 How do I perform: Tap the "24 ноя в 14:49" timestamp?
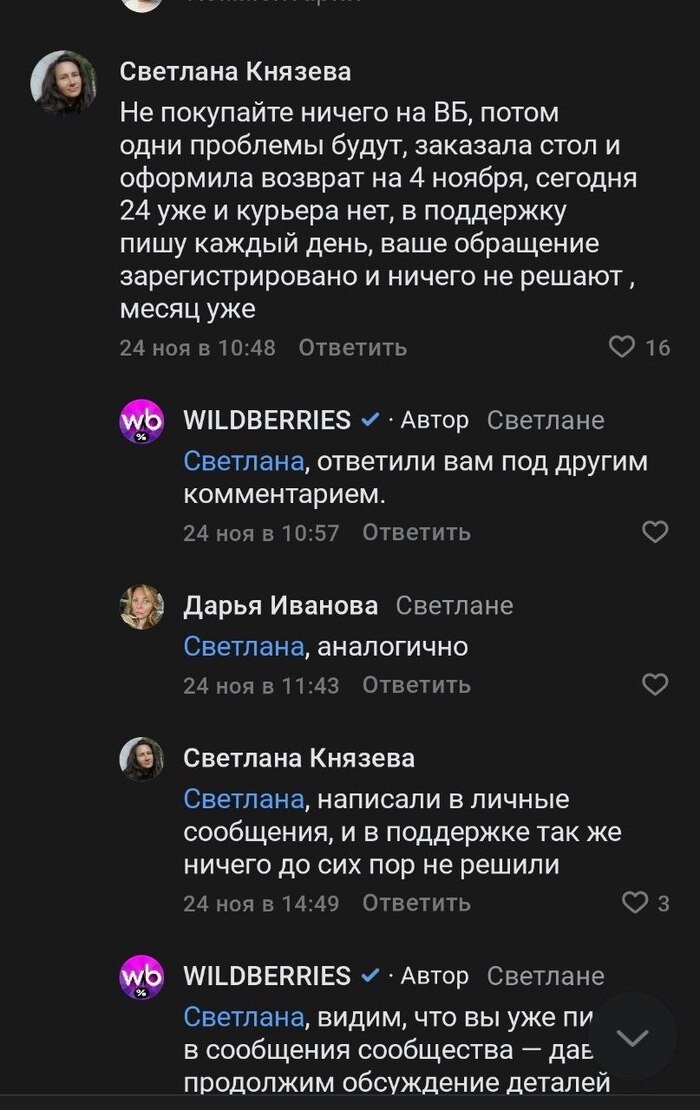tap(261, 904)
